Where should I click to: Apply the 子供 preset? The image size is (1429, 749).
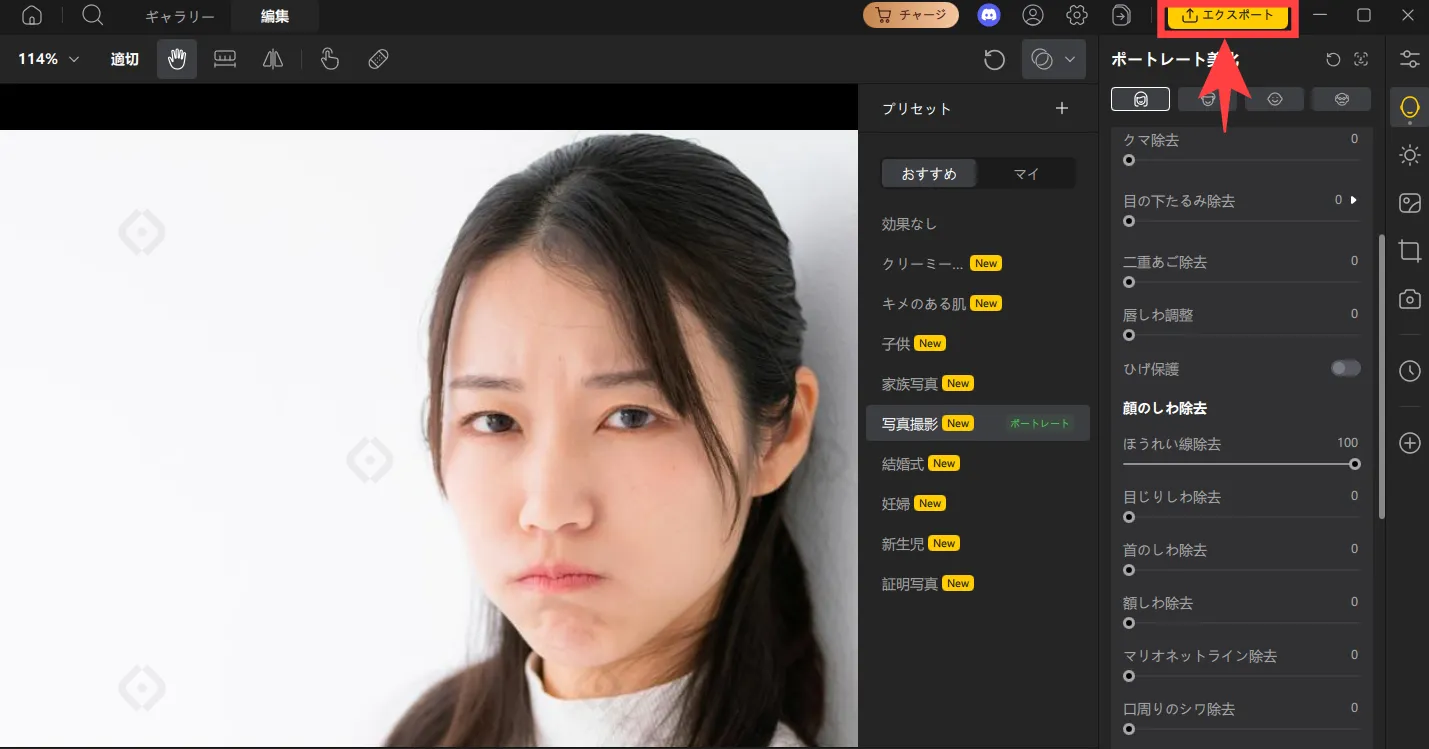(978, 344)
